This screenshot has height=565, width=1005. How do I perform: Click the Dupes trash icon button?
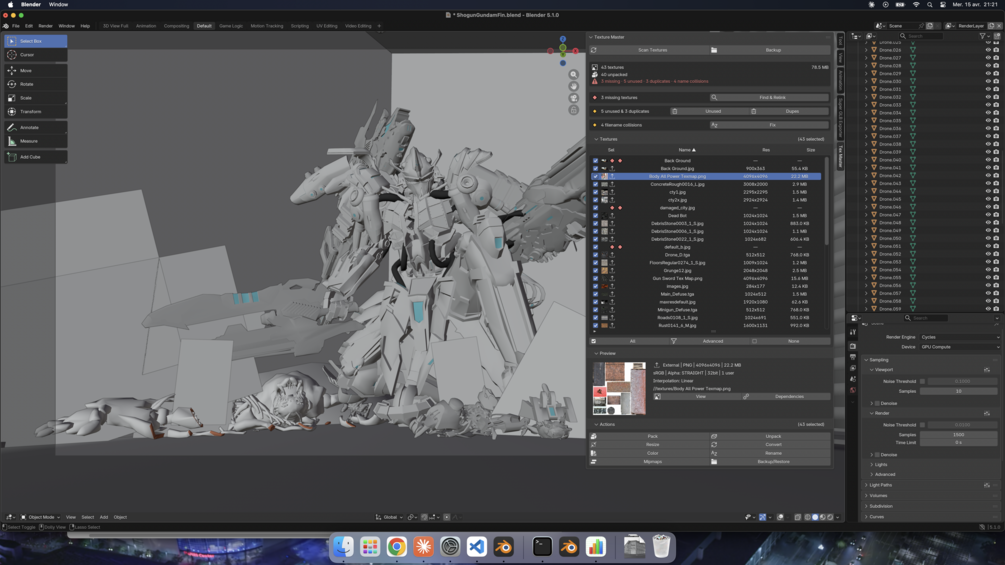click(754, 111)
